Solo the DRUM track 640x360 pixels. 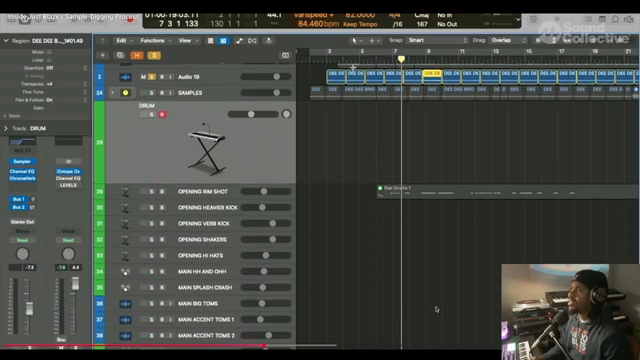(x=152, y=115)
